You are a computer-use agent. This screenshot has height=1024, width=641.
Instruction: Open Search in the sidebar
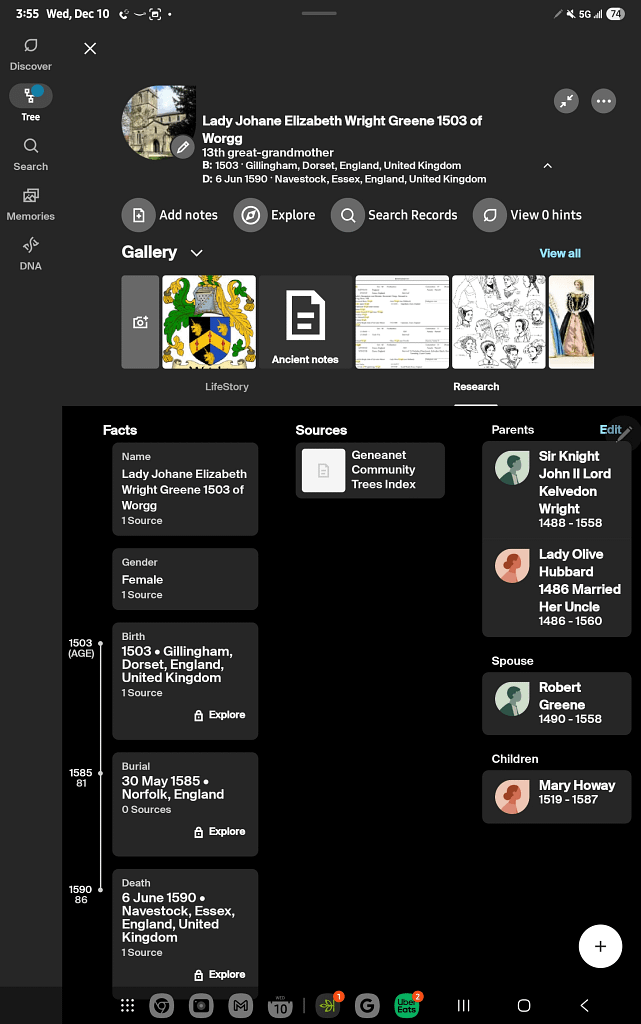click(31, 154)
